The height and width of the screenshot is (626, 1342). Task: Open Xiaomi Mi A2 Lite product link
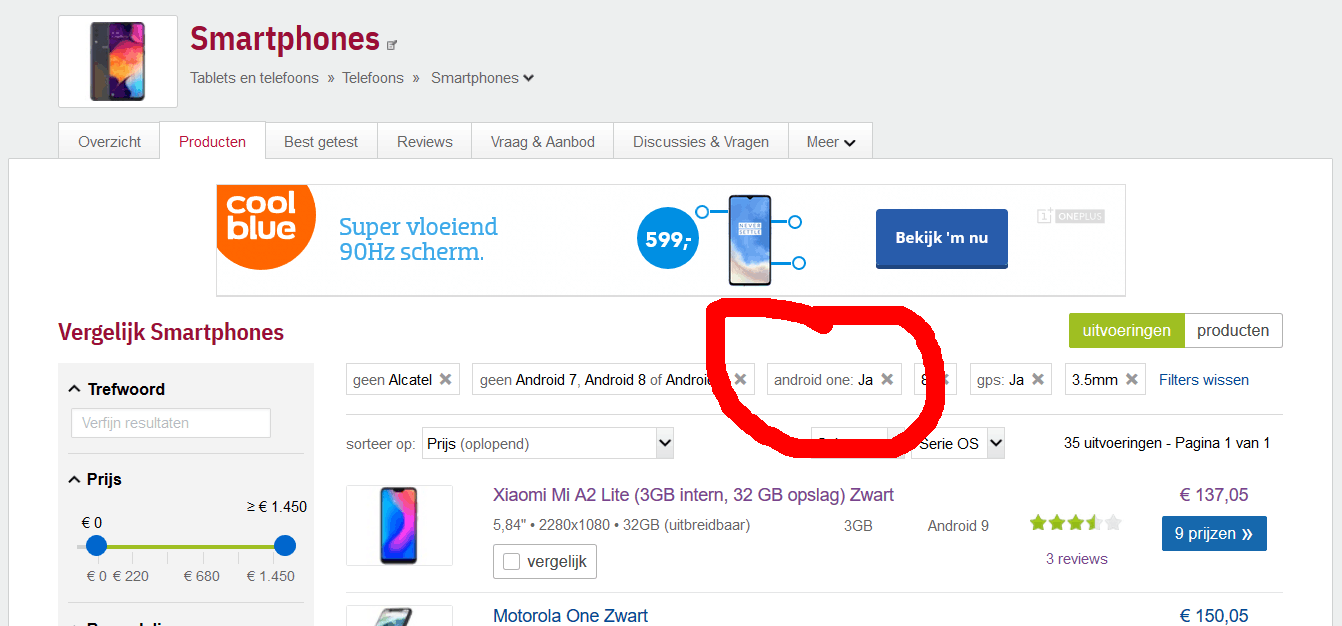pos(693,495)
